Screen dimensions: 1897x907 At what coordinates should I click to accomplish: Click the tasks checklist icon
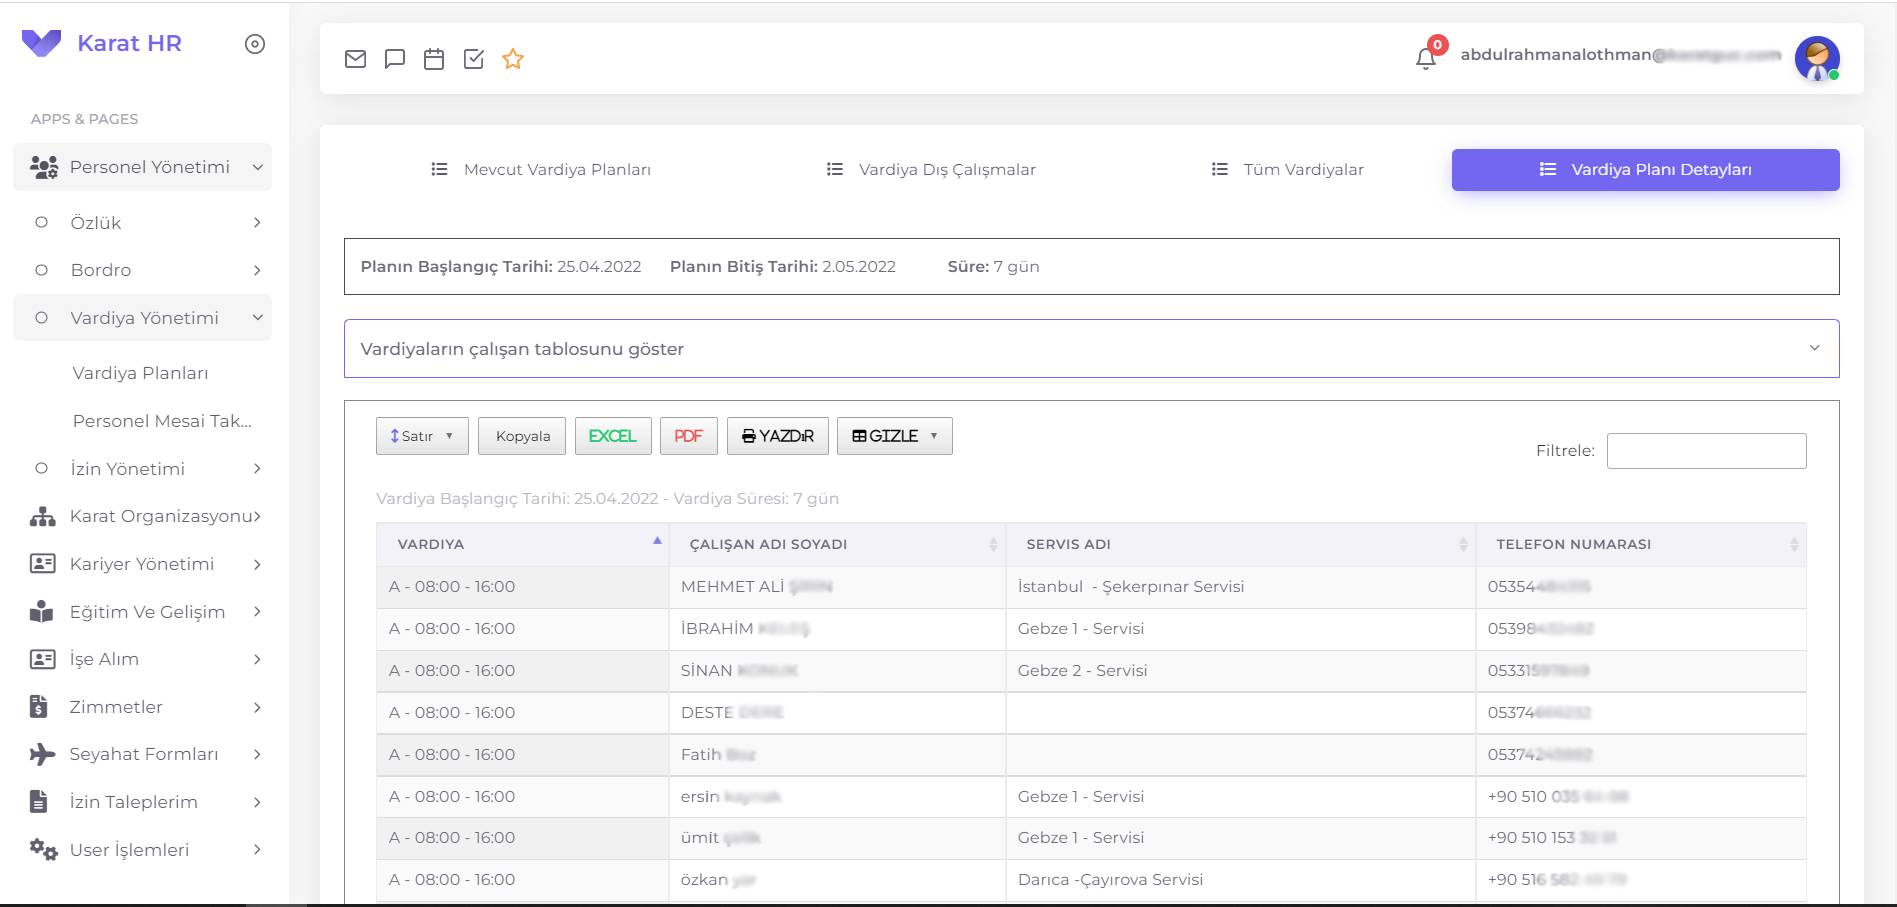[473, 58]
